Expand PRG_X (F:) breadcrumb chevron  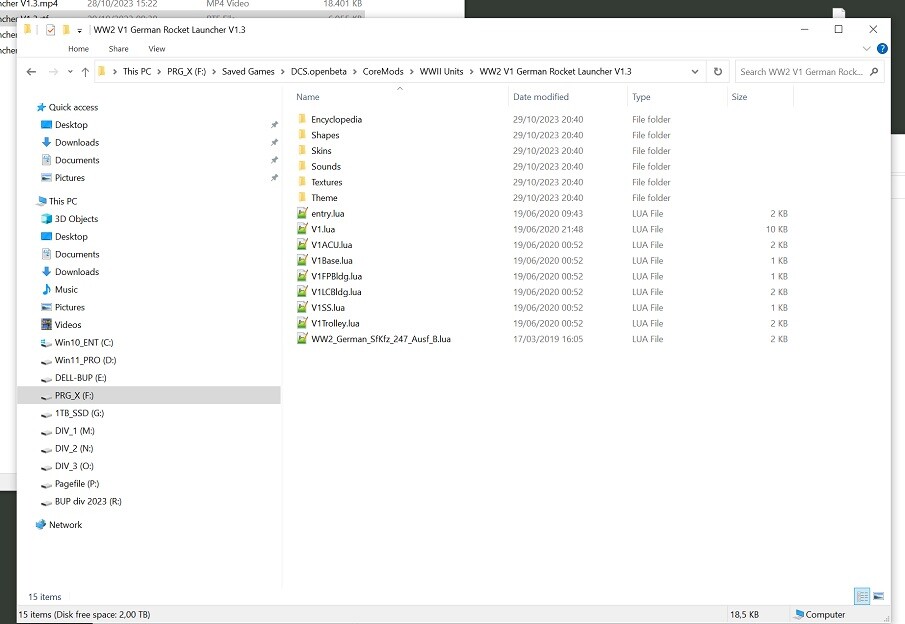pos(214,72)
